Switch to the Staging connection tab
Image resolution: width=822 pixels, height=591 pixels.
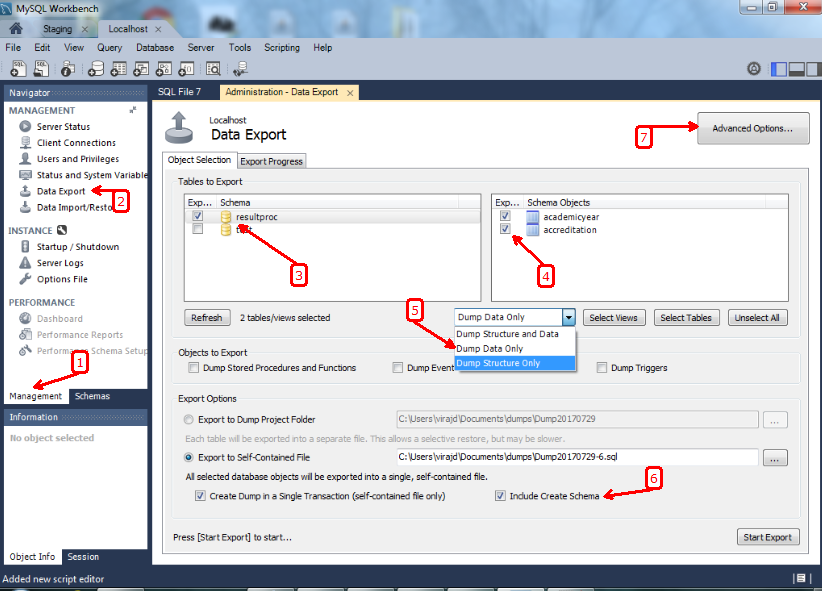pyautogui.click(x=58, y=29)
